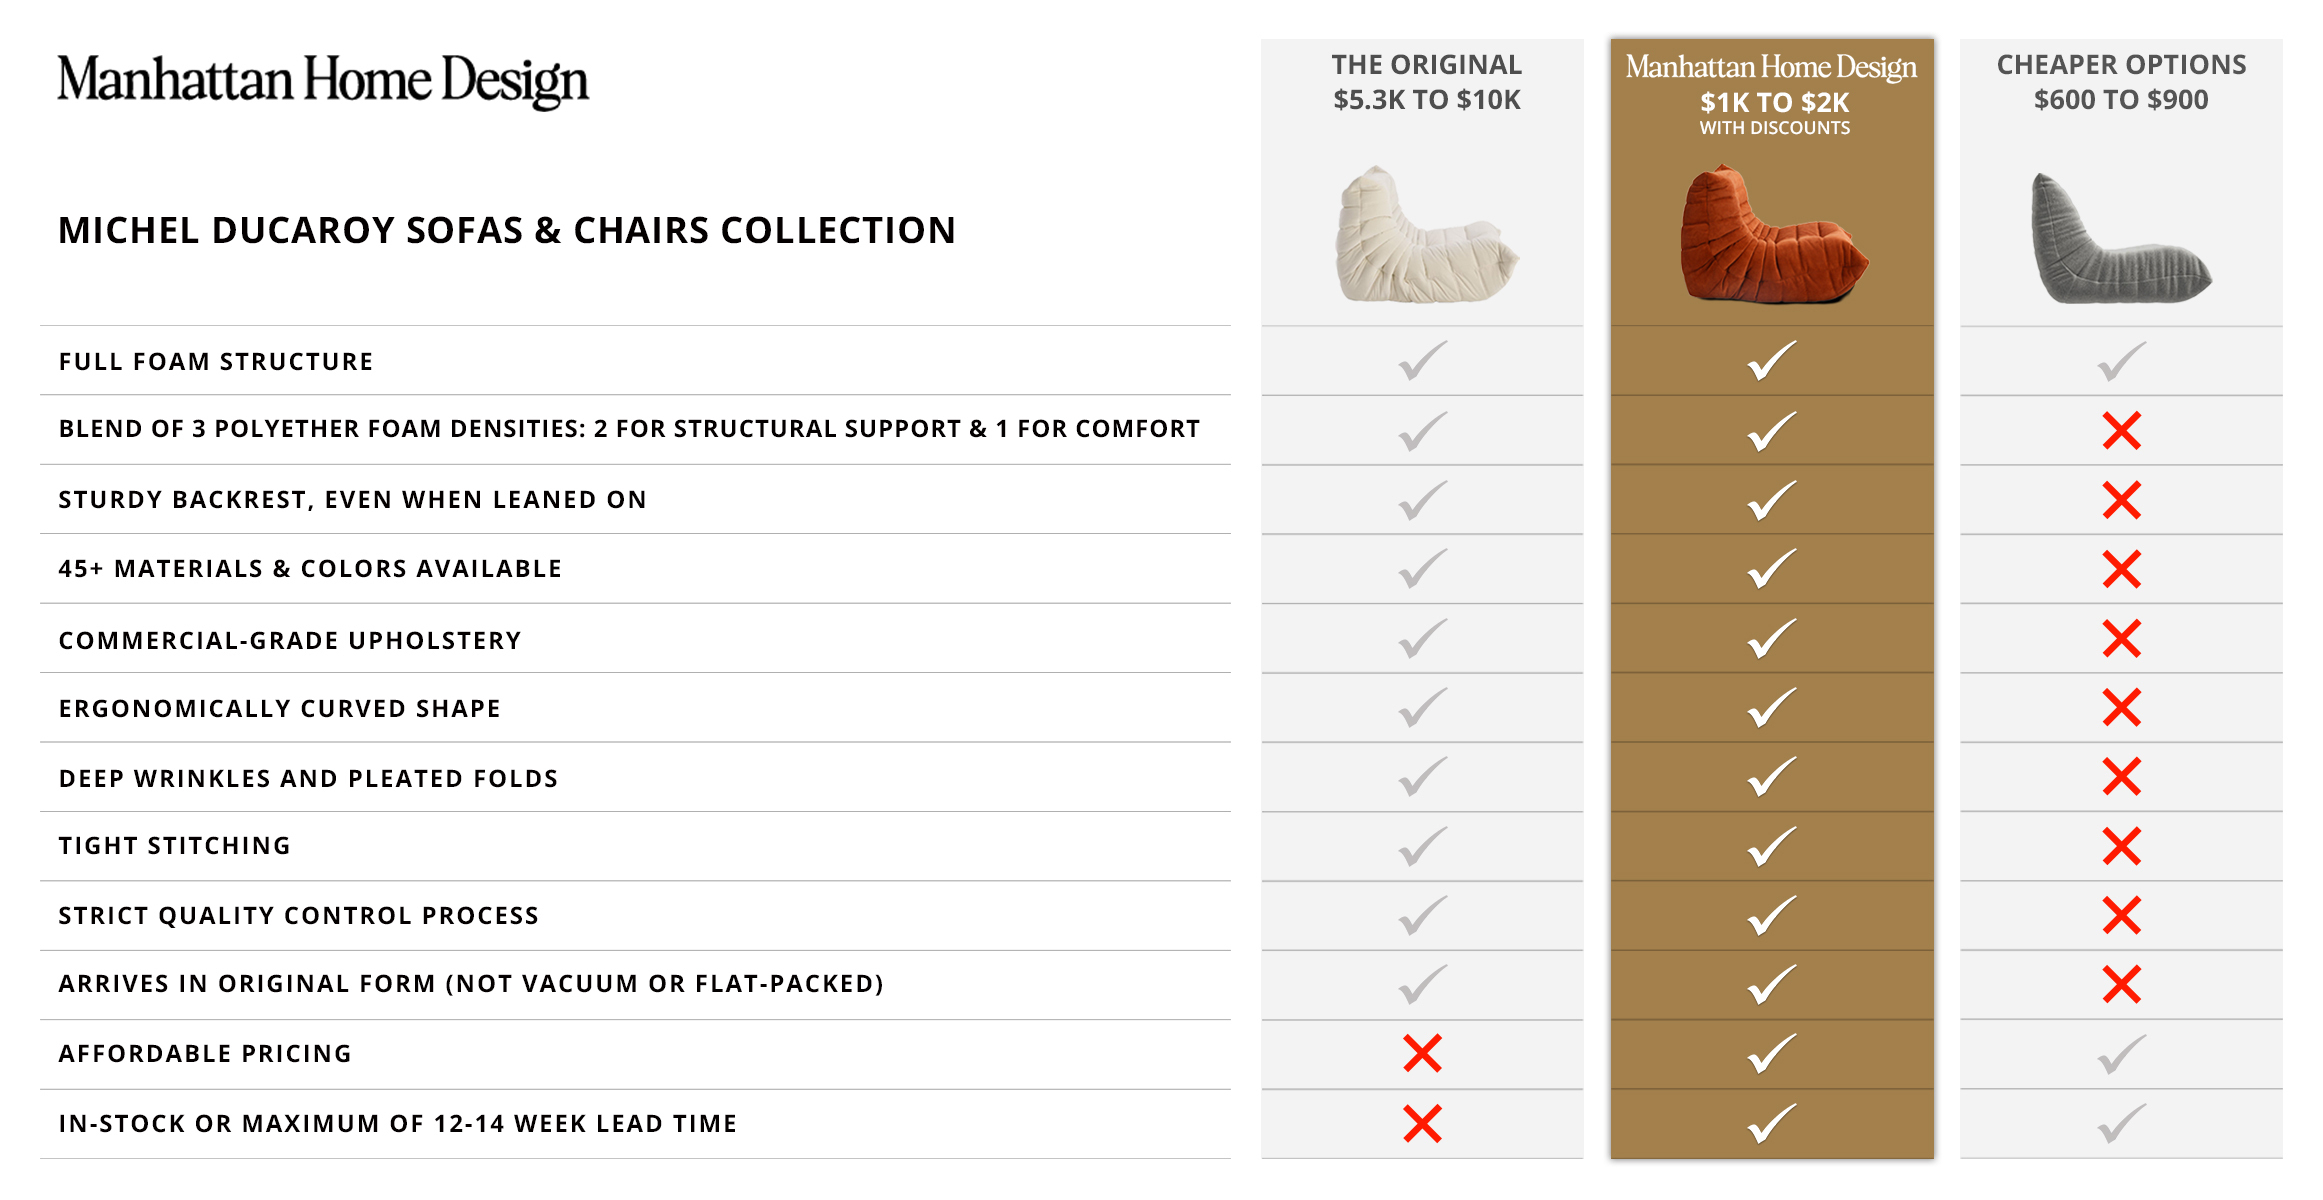Click red X for lead time under The Original
This screenshot has width=2323, height=1200.
tap(1422, 1123)
